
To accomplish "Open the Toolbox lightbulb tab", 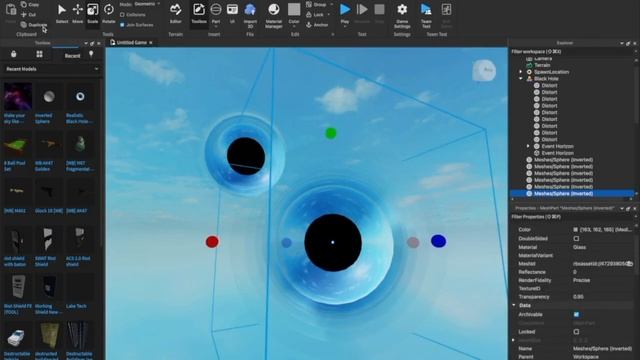I will 91,54.
